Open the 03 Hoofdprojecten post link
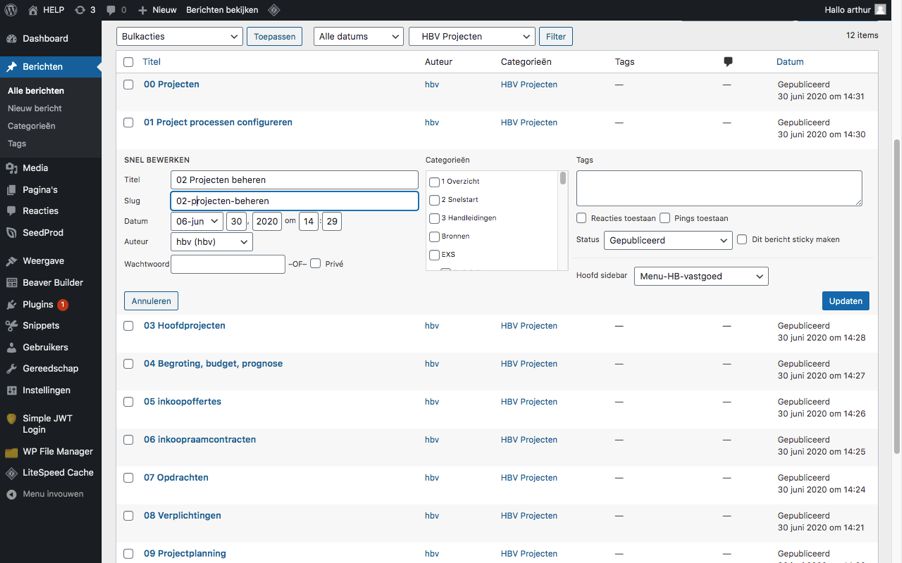The height and width of the screenshot is (563, 902). point(184,326)
